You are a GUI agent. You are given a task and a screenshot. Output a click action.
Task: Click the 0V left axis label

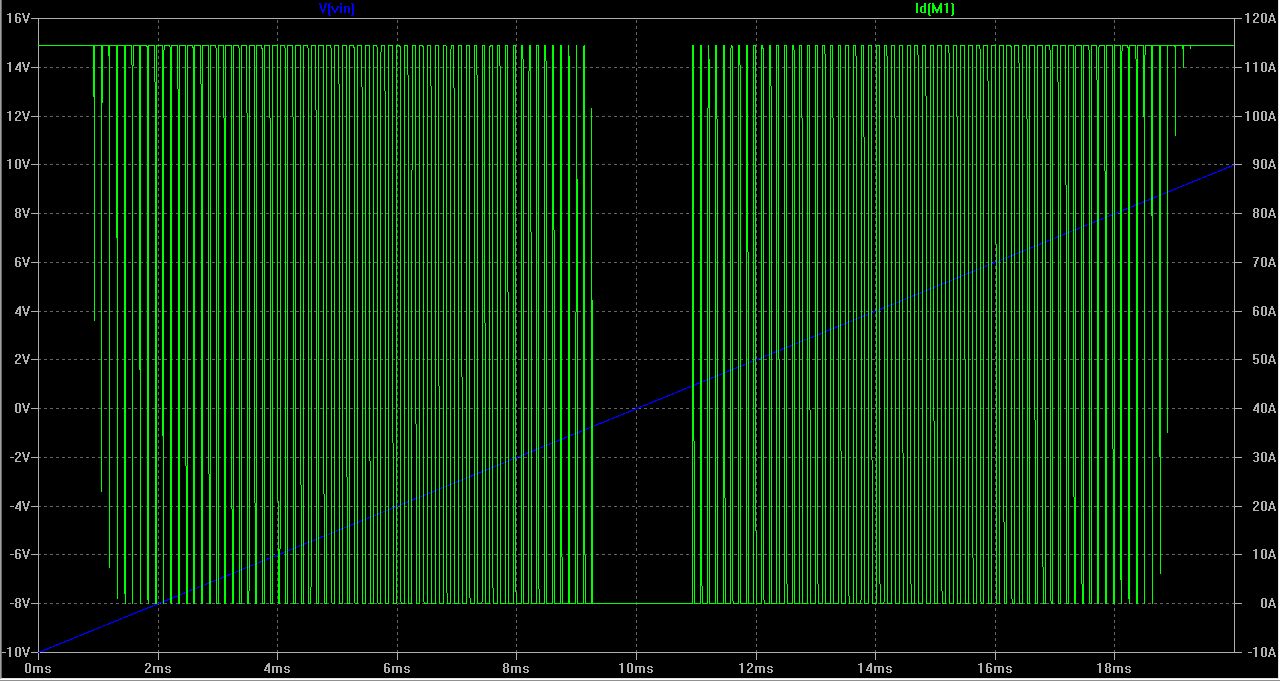point(22,408)
